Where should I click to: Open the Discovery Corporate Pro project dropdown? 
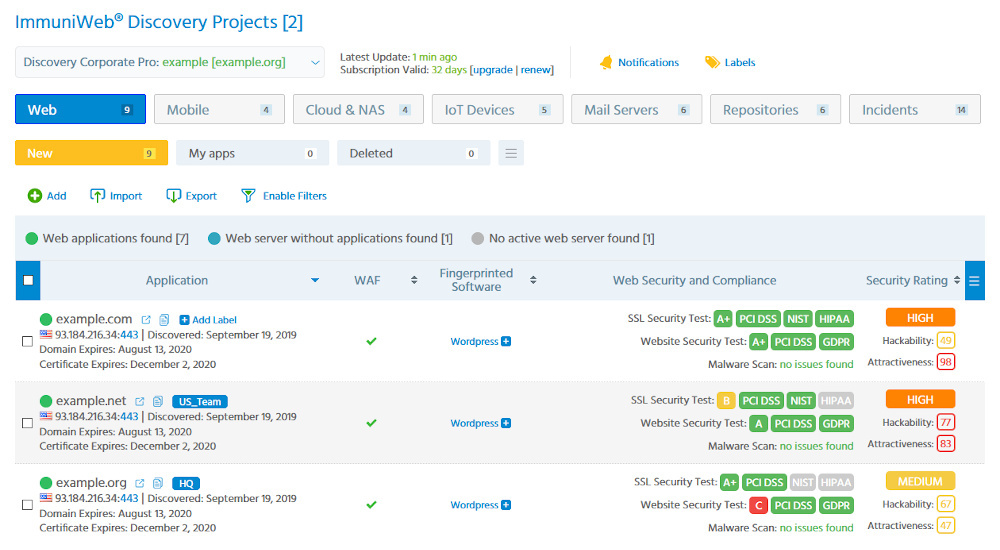(x=170, y=62)
